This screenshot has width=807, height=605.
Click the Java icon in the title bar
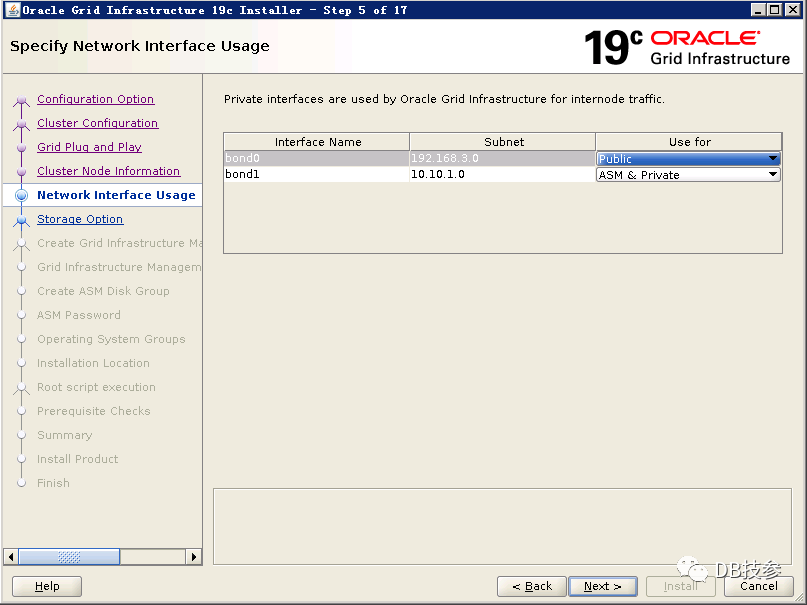[x=13, y=10]
